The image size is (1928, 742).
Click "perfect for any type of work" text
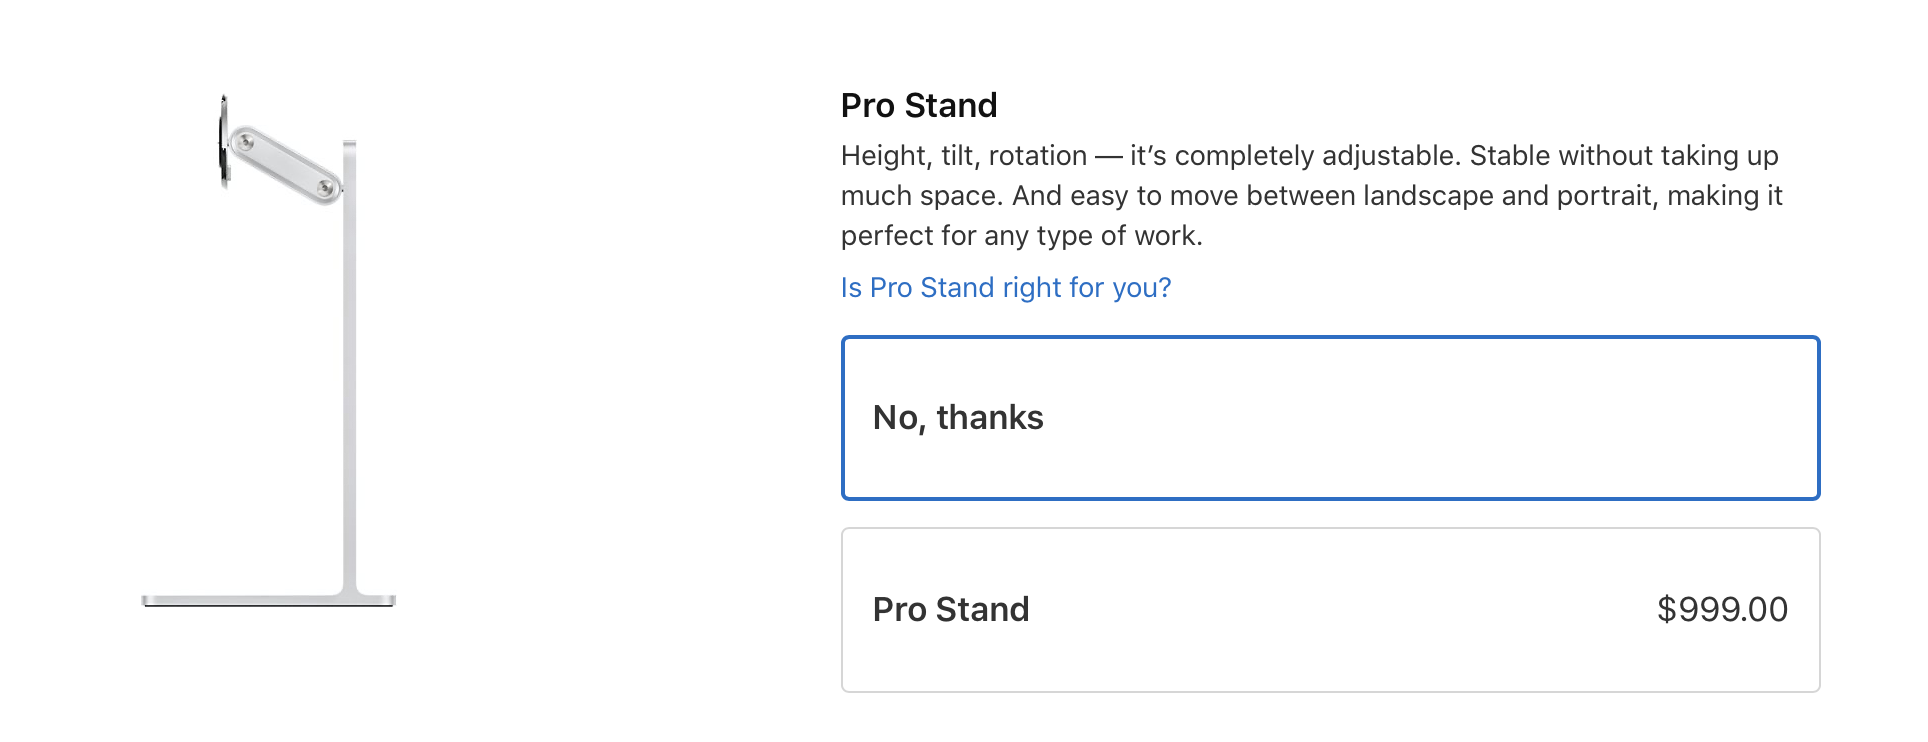(x=1020, y=236)
